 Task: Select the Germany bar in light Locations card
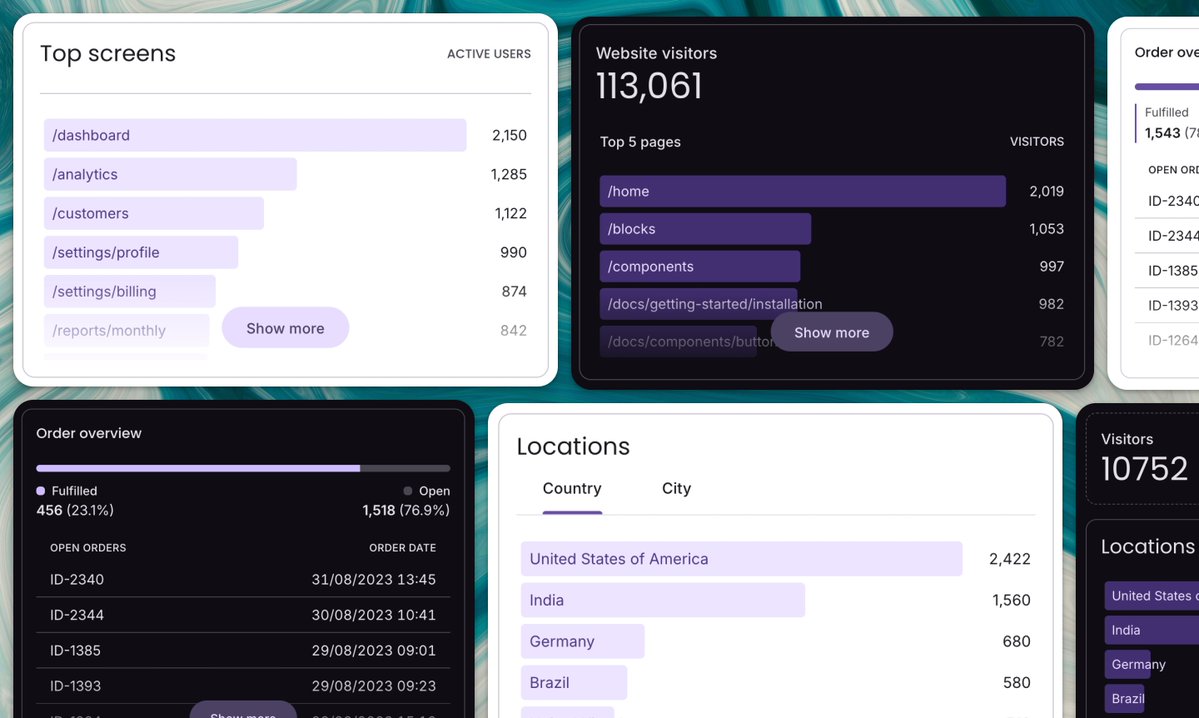(582, 642)
